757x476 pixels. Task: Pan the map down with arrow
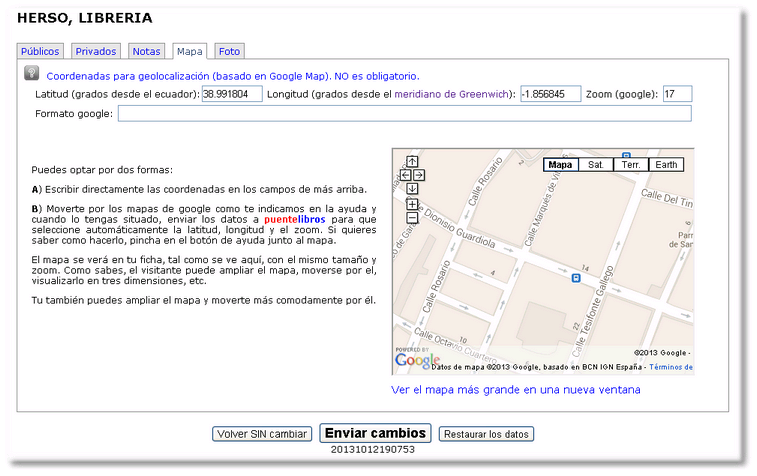click(412, 189)
